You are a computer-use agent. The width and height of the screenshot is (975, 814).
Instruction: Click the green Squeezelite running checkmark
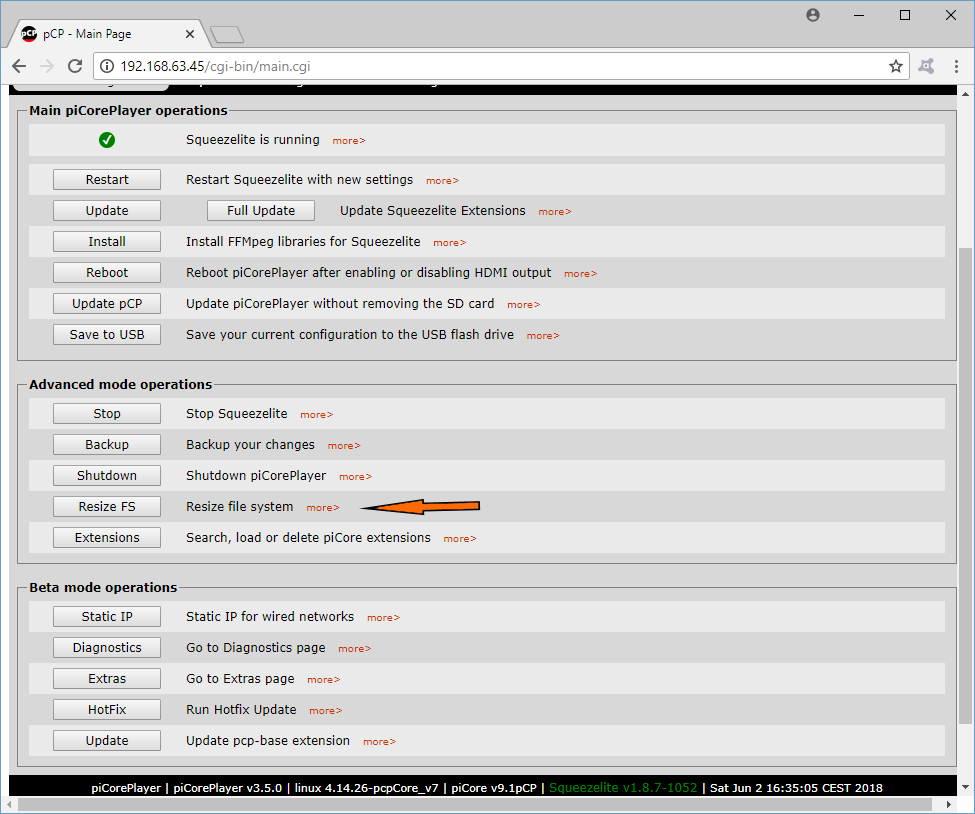point(107,140)
